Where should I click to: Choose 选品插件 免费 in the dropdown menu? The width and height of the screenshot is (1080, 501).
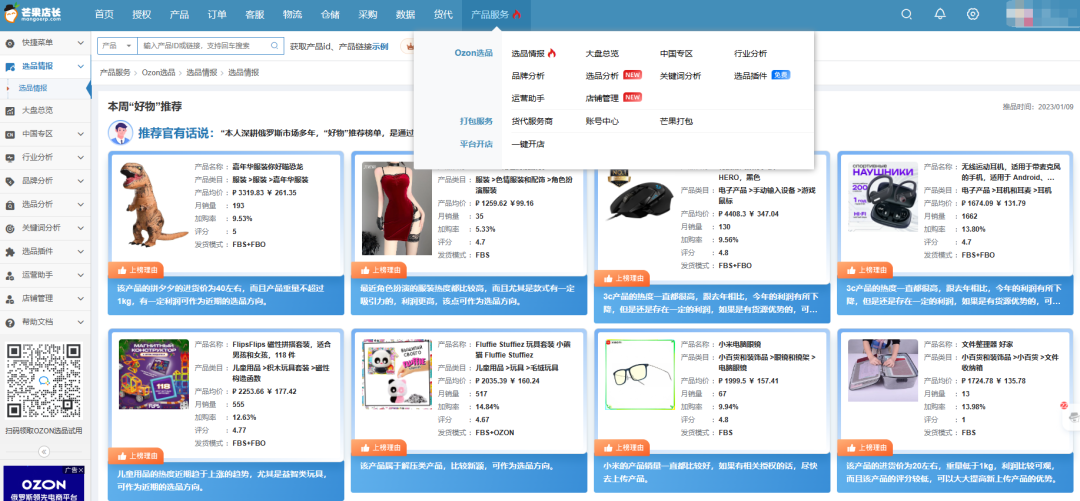click(762, 76)
